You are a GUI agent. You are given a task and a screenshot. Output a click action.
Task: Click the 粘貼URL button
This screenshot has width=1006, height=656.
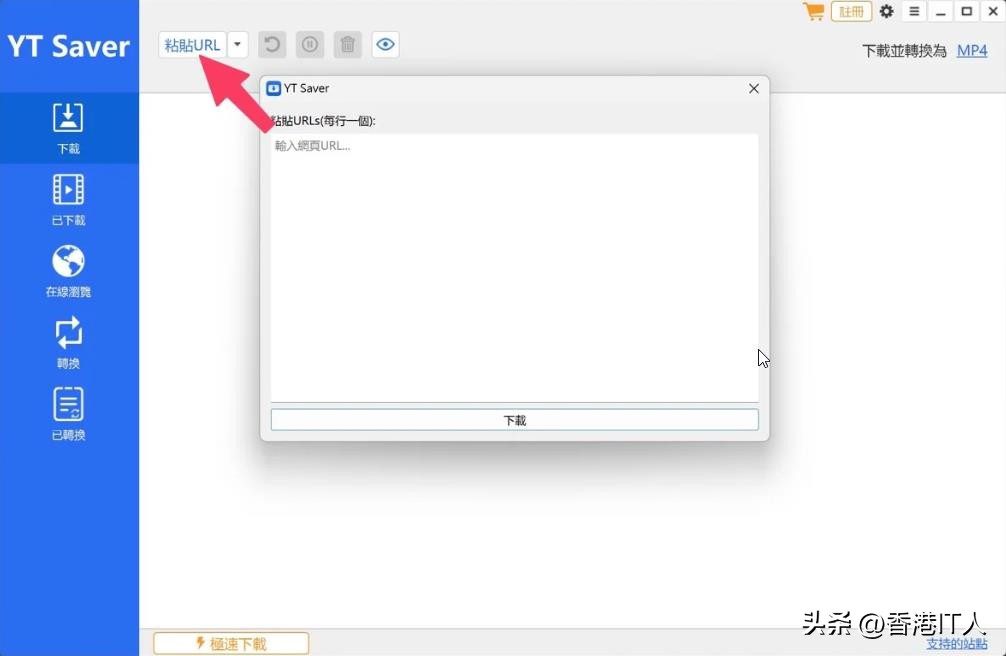coord(192,45)
